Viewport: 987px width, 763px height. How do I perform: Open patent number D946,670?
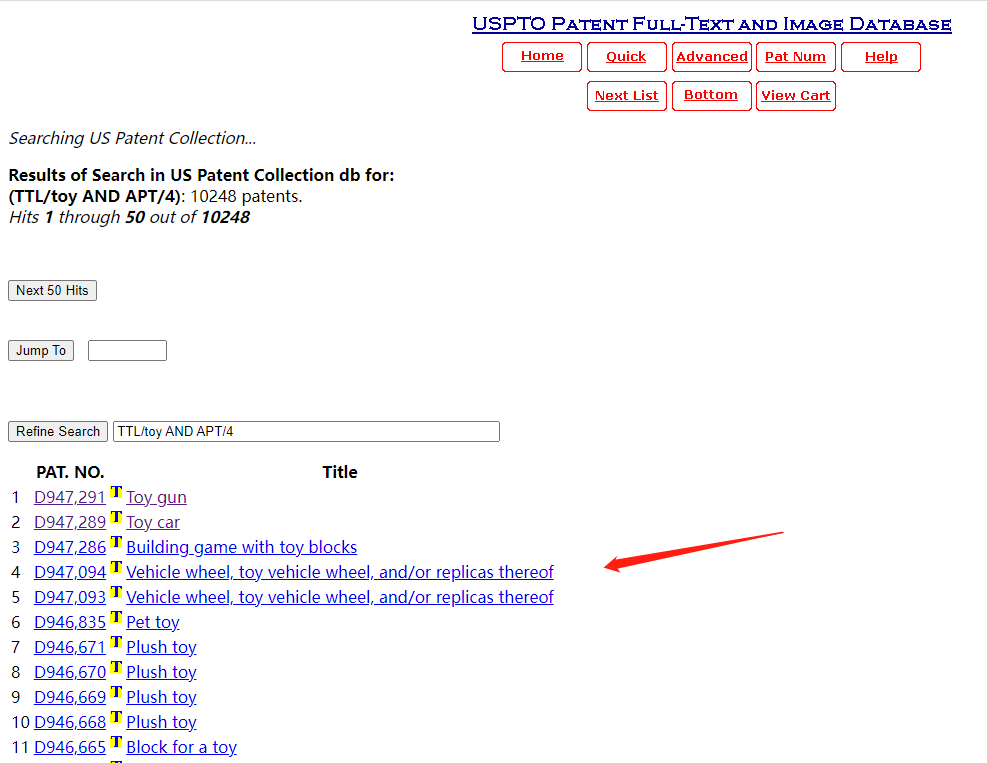[x=70, y=672]
